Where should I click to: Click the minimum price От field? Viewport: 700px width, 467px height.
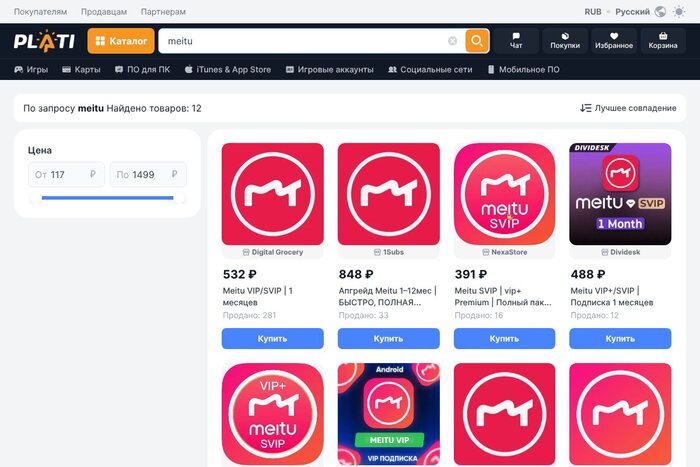coord(66,175)
